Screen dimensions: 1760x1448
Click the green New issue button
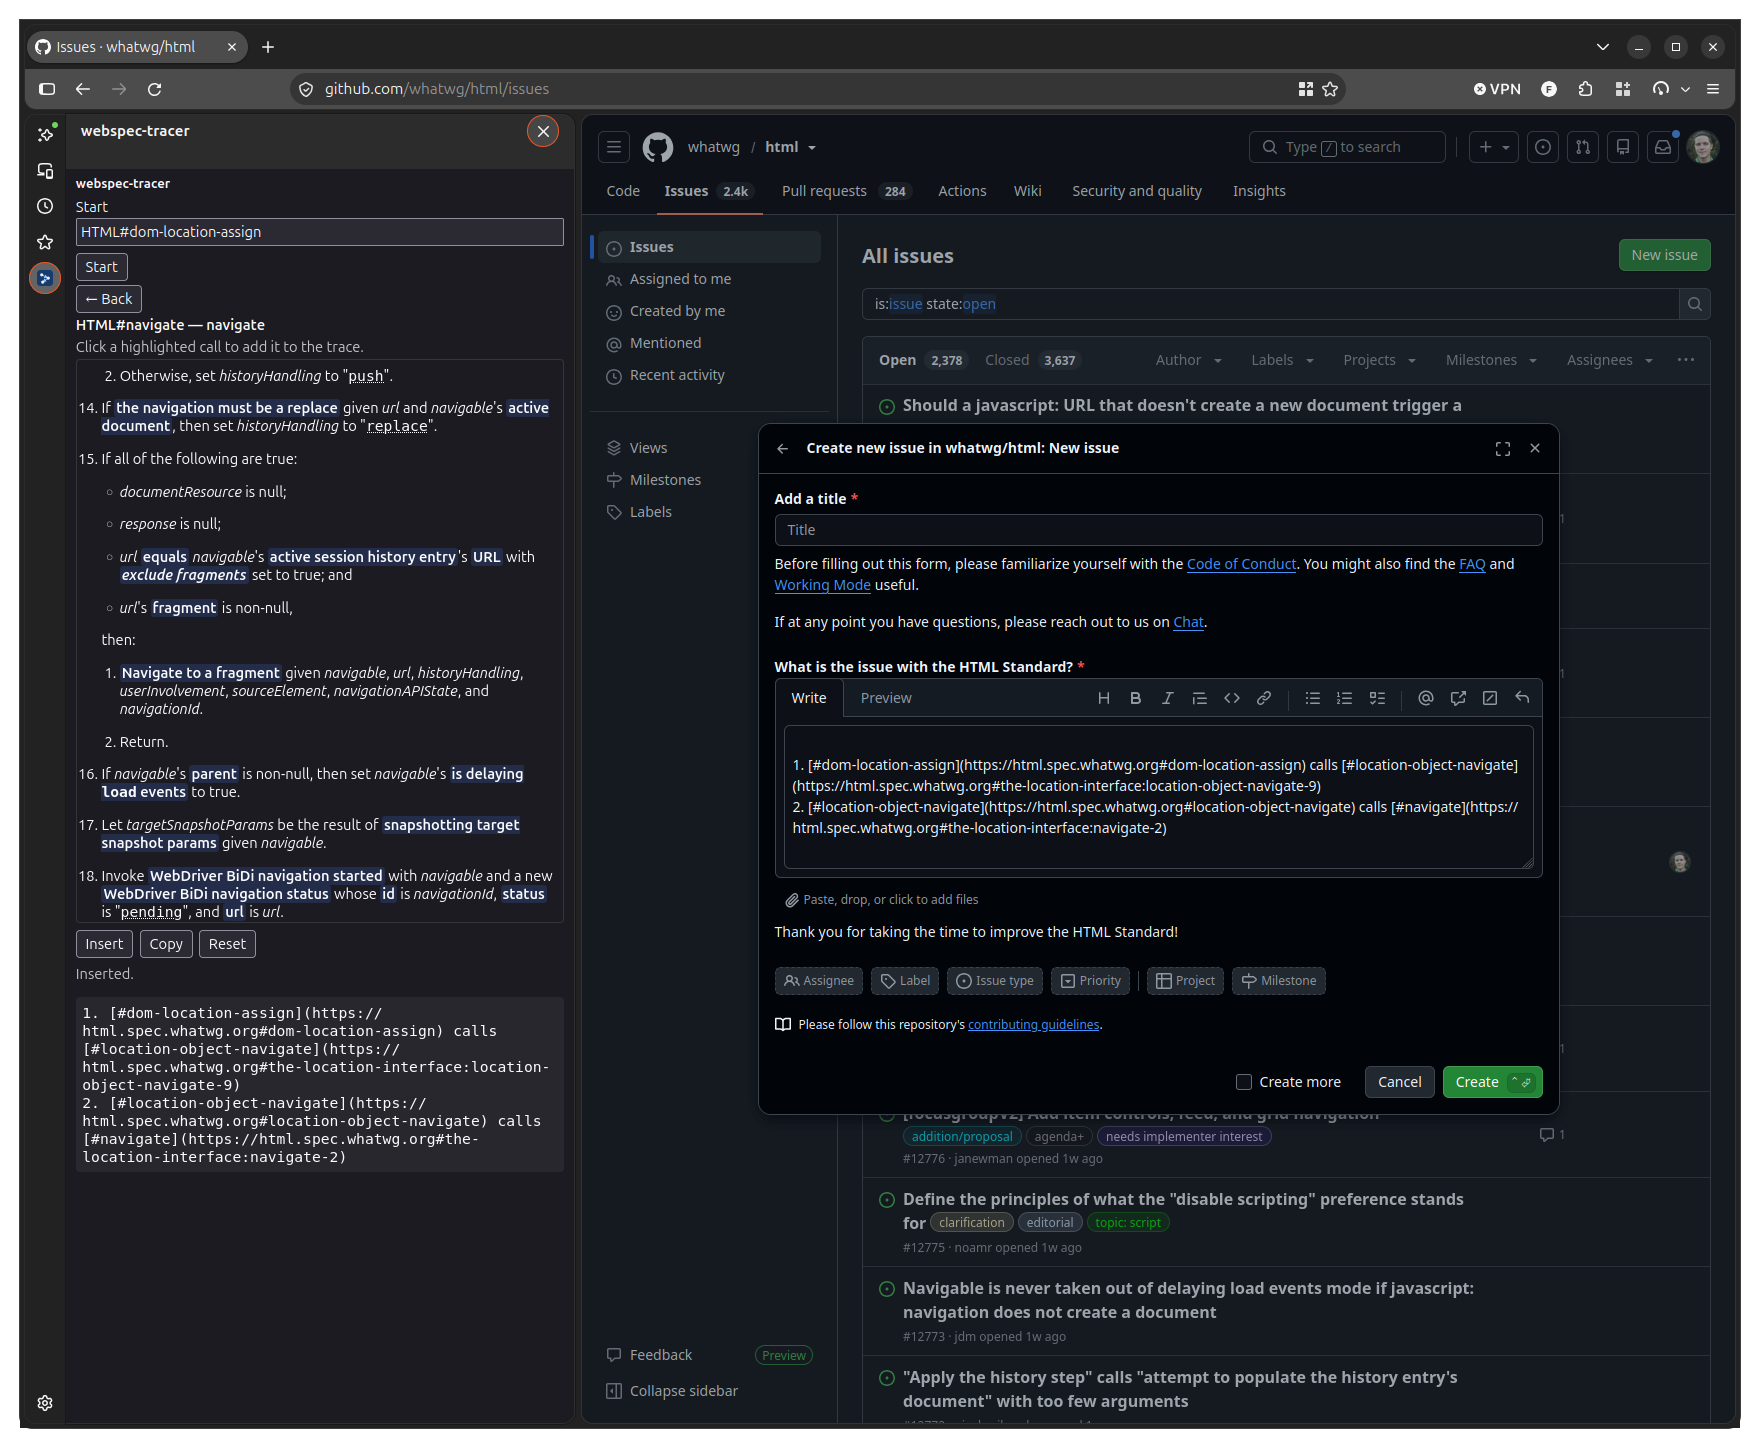tap(1664, 255)
